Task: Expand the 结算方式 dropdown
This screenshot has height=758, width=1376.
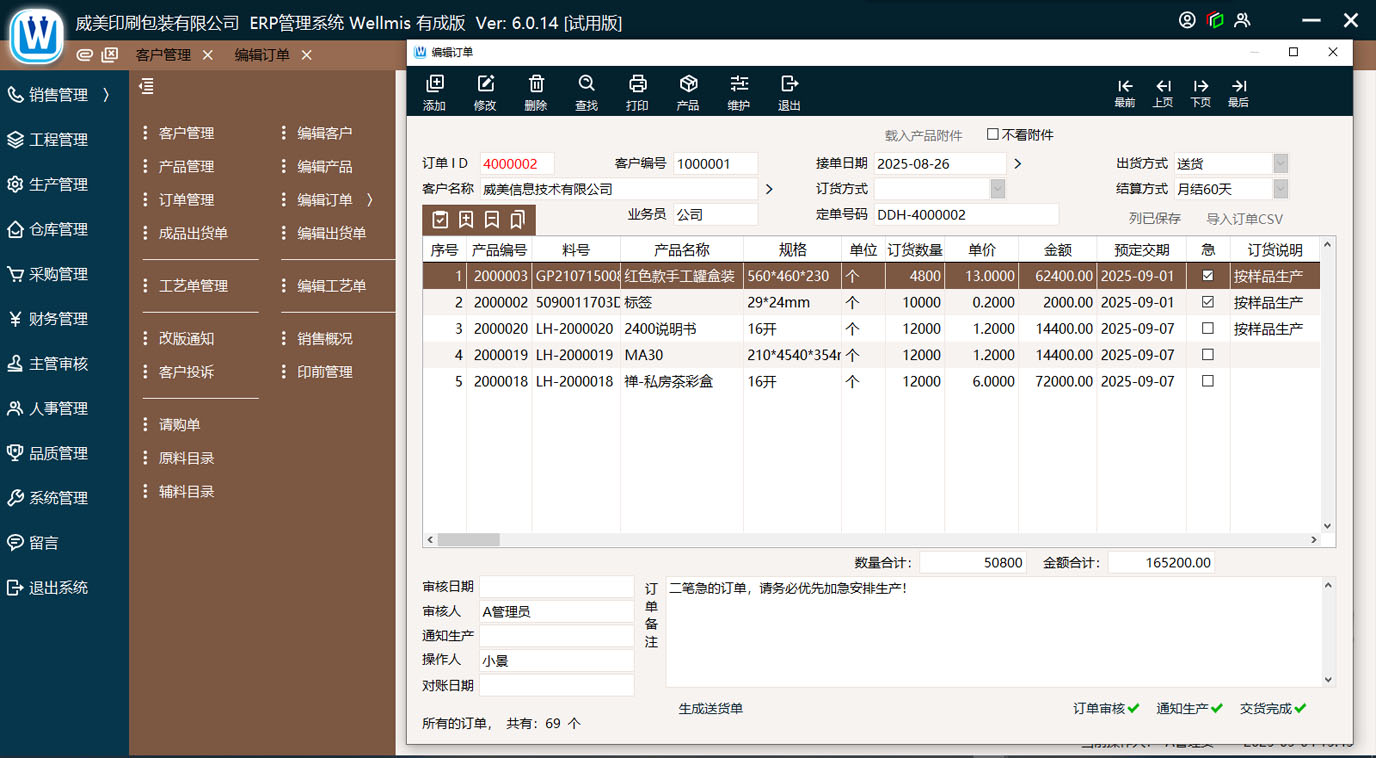Action: 1280,188
